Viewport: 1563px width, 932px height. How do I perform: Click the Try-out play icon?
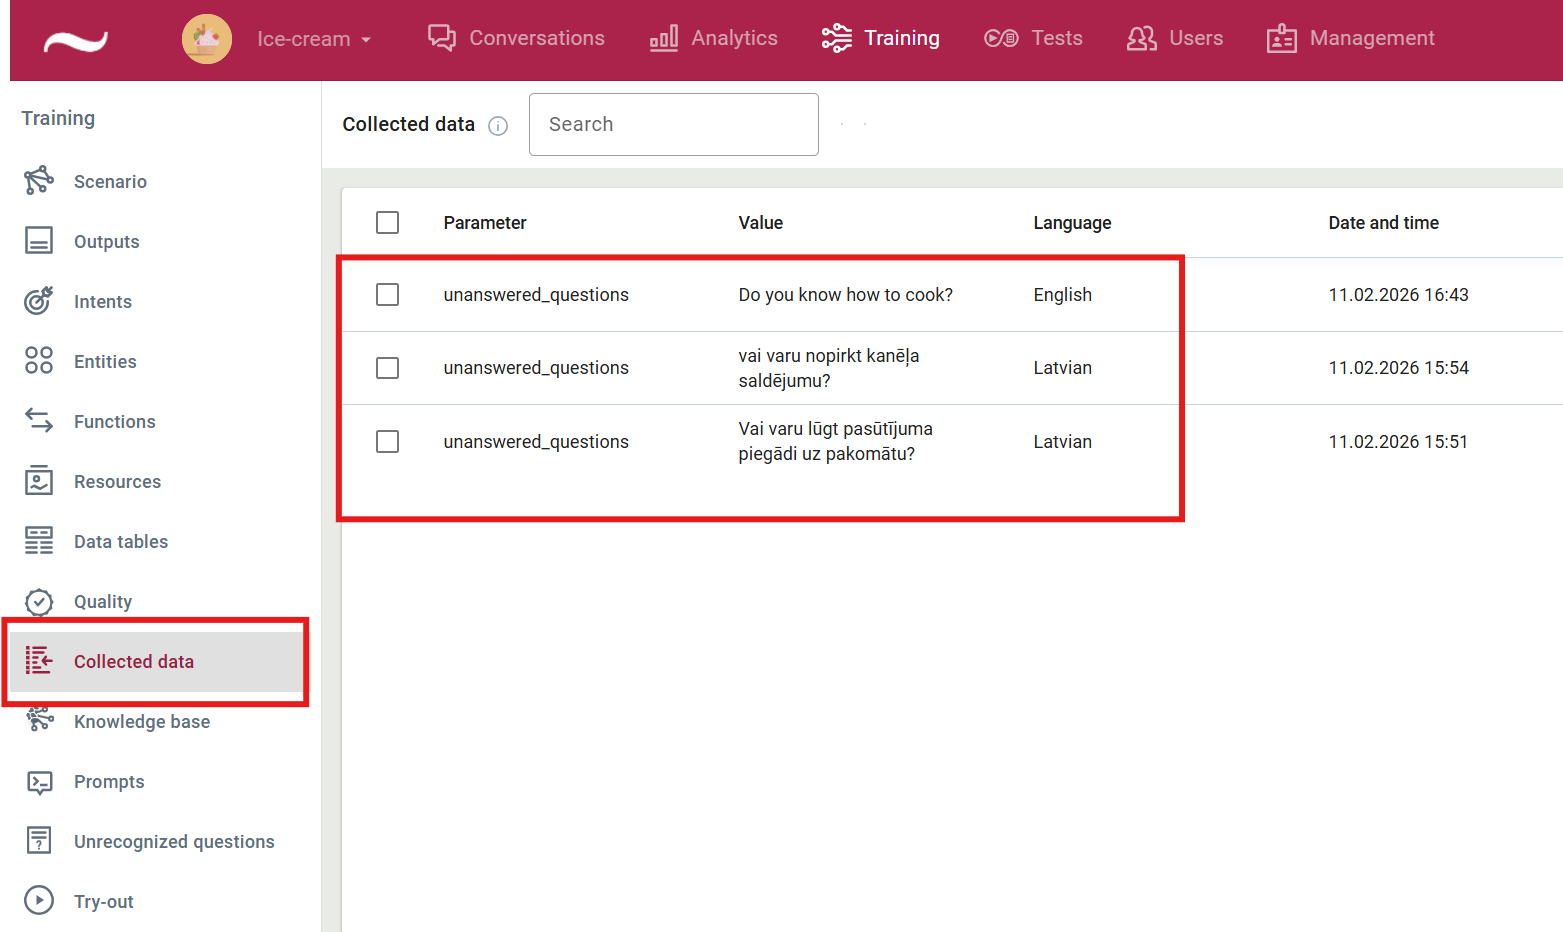click(39, 901)
